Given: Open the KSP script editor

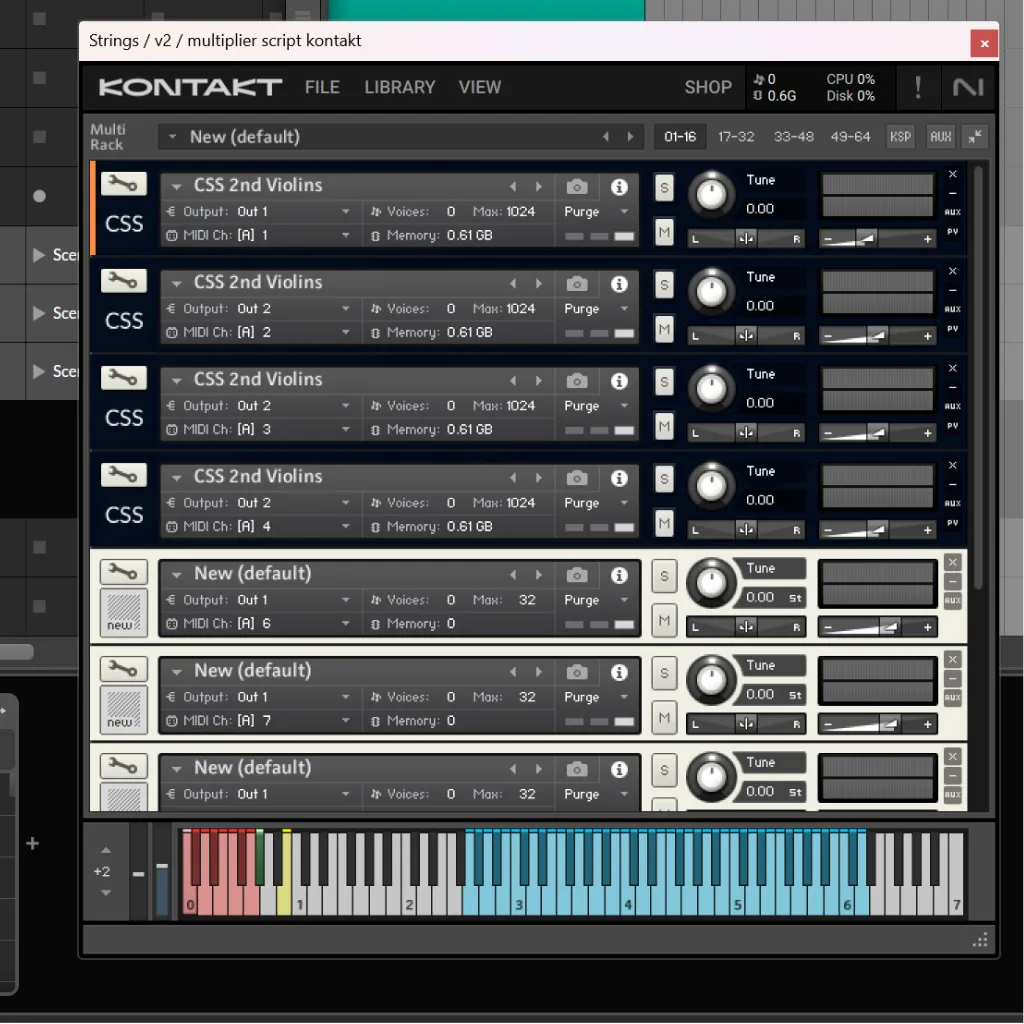Looking at the screenshot, I should [900, 136].
